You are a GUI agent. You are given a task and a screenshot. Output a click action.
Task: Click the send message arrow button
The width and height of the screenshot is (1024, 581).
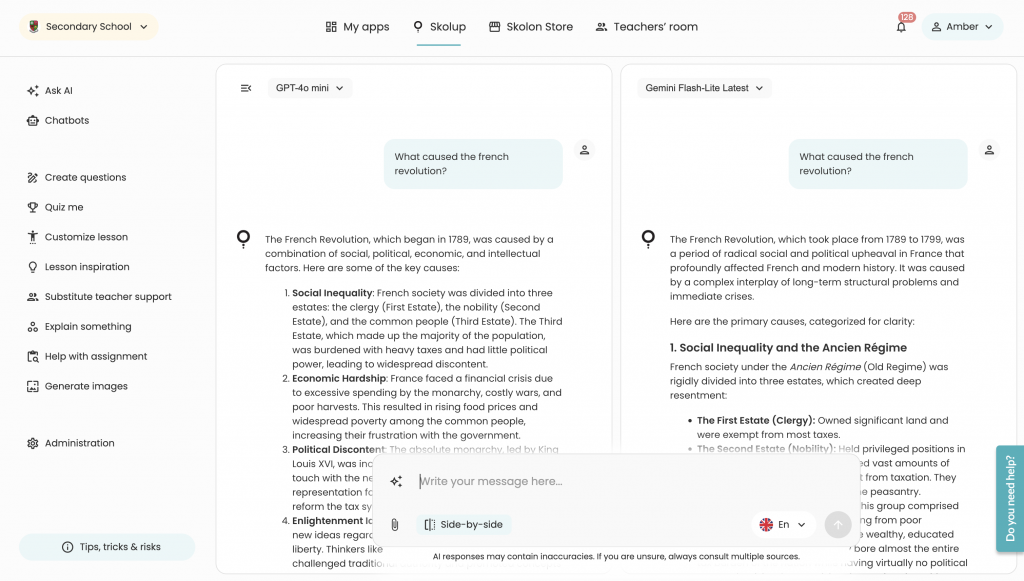(838, 524)
